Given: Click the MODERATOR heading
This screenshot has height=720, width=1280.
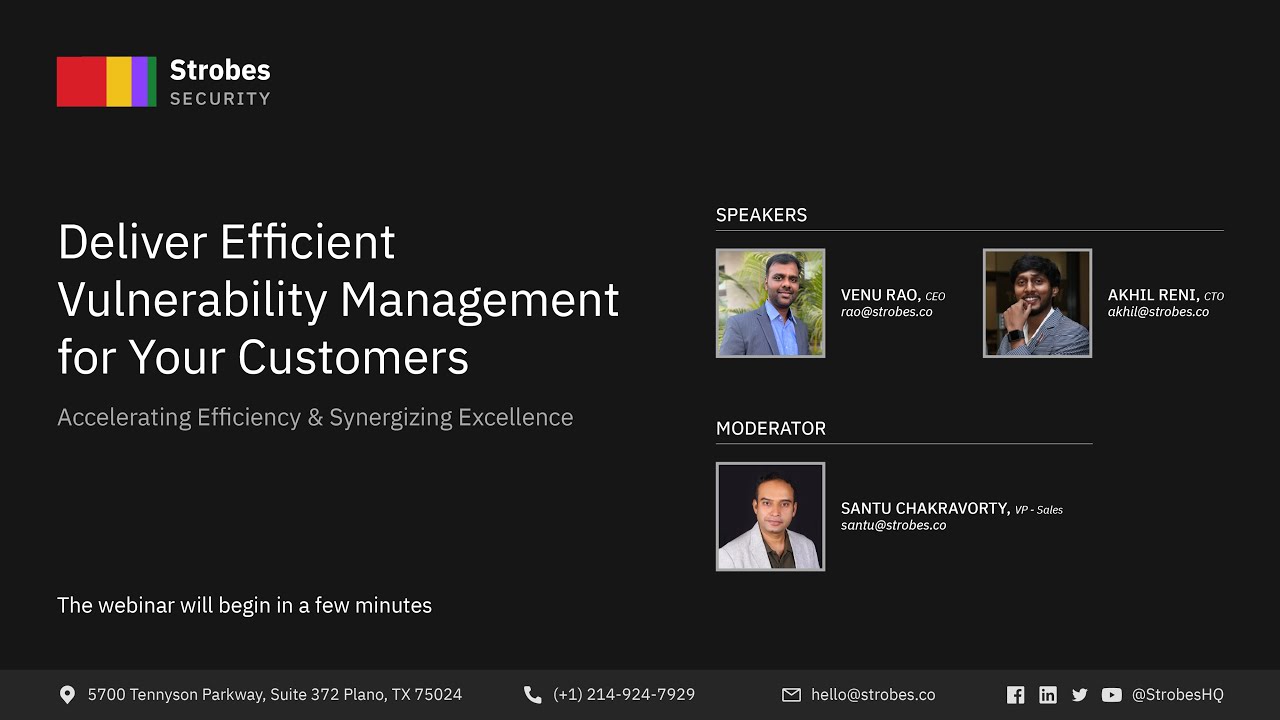Looking at the screenshot, I should click(771, 428).
